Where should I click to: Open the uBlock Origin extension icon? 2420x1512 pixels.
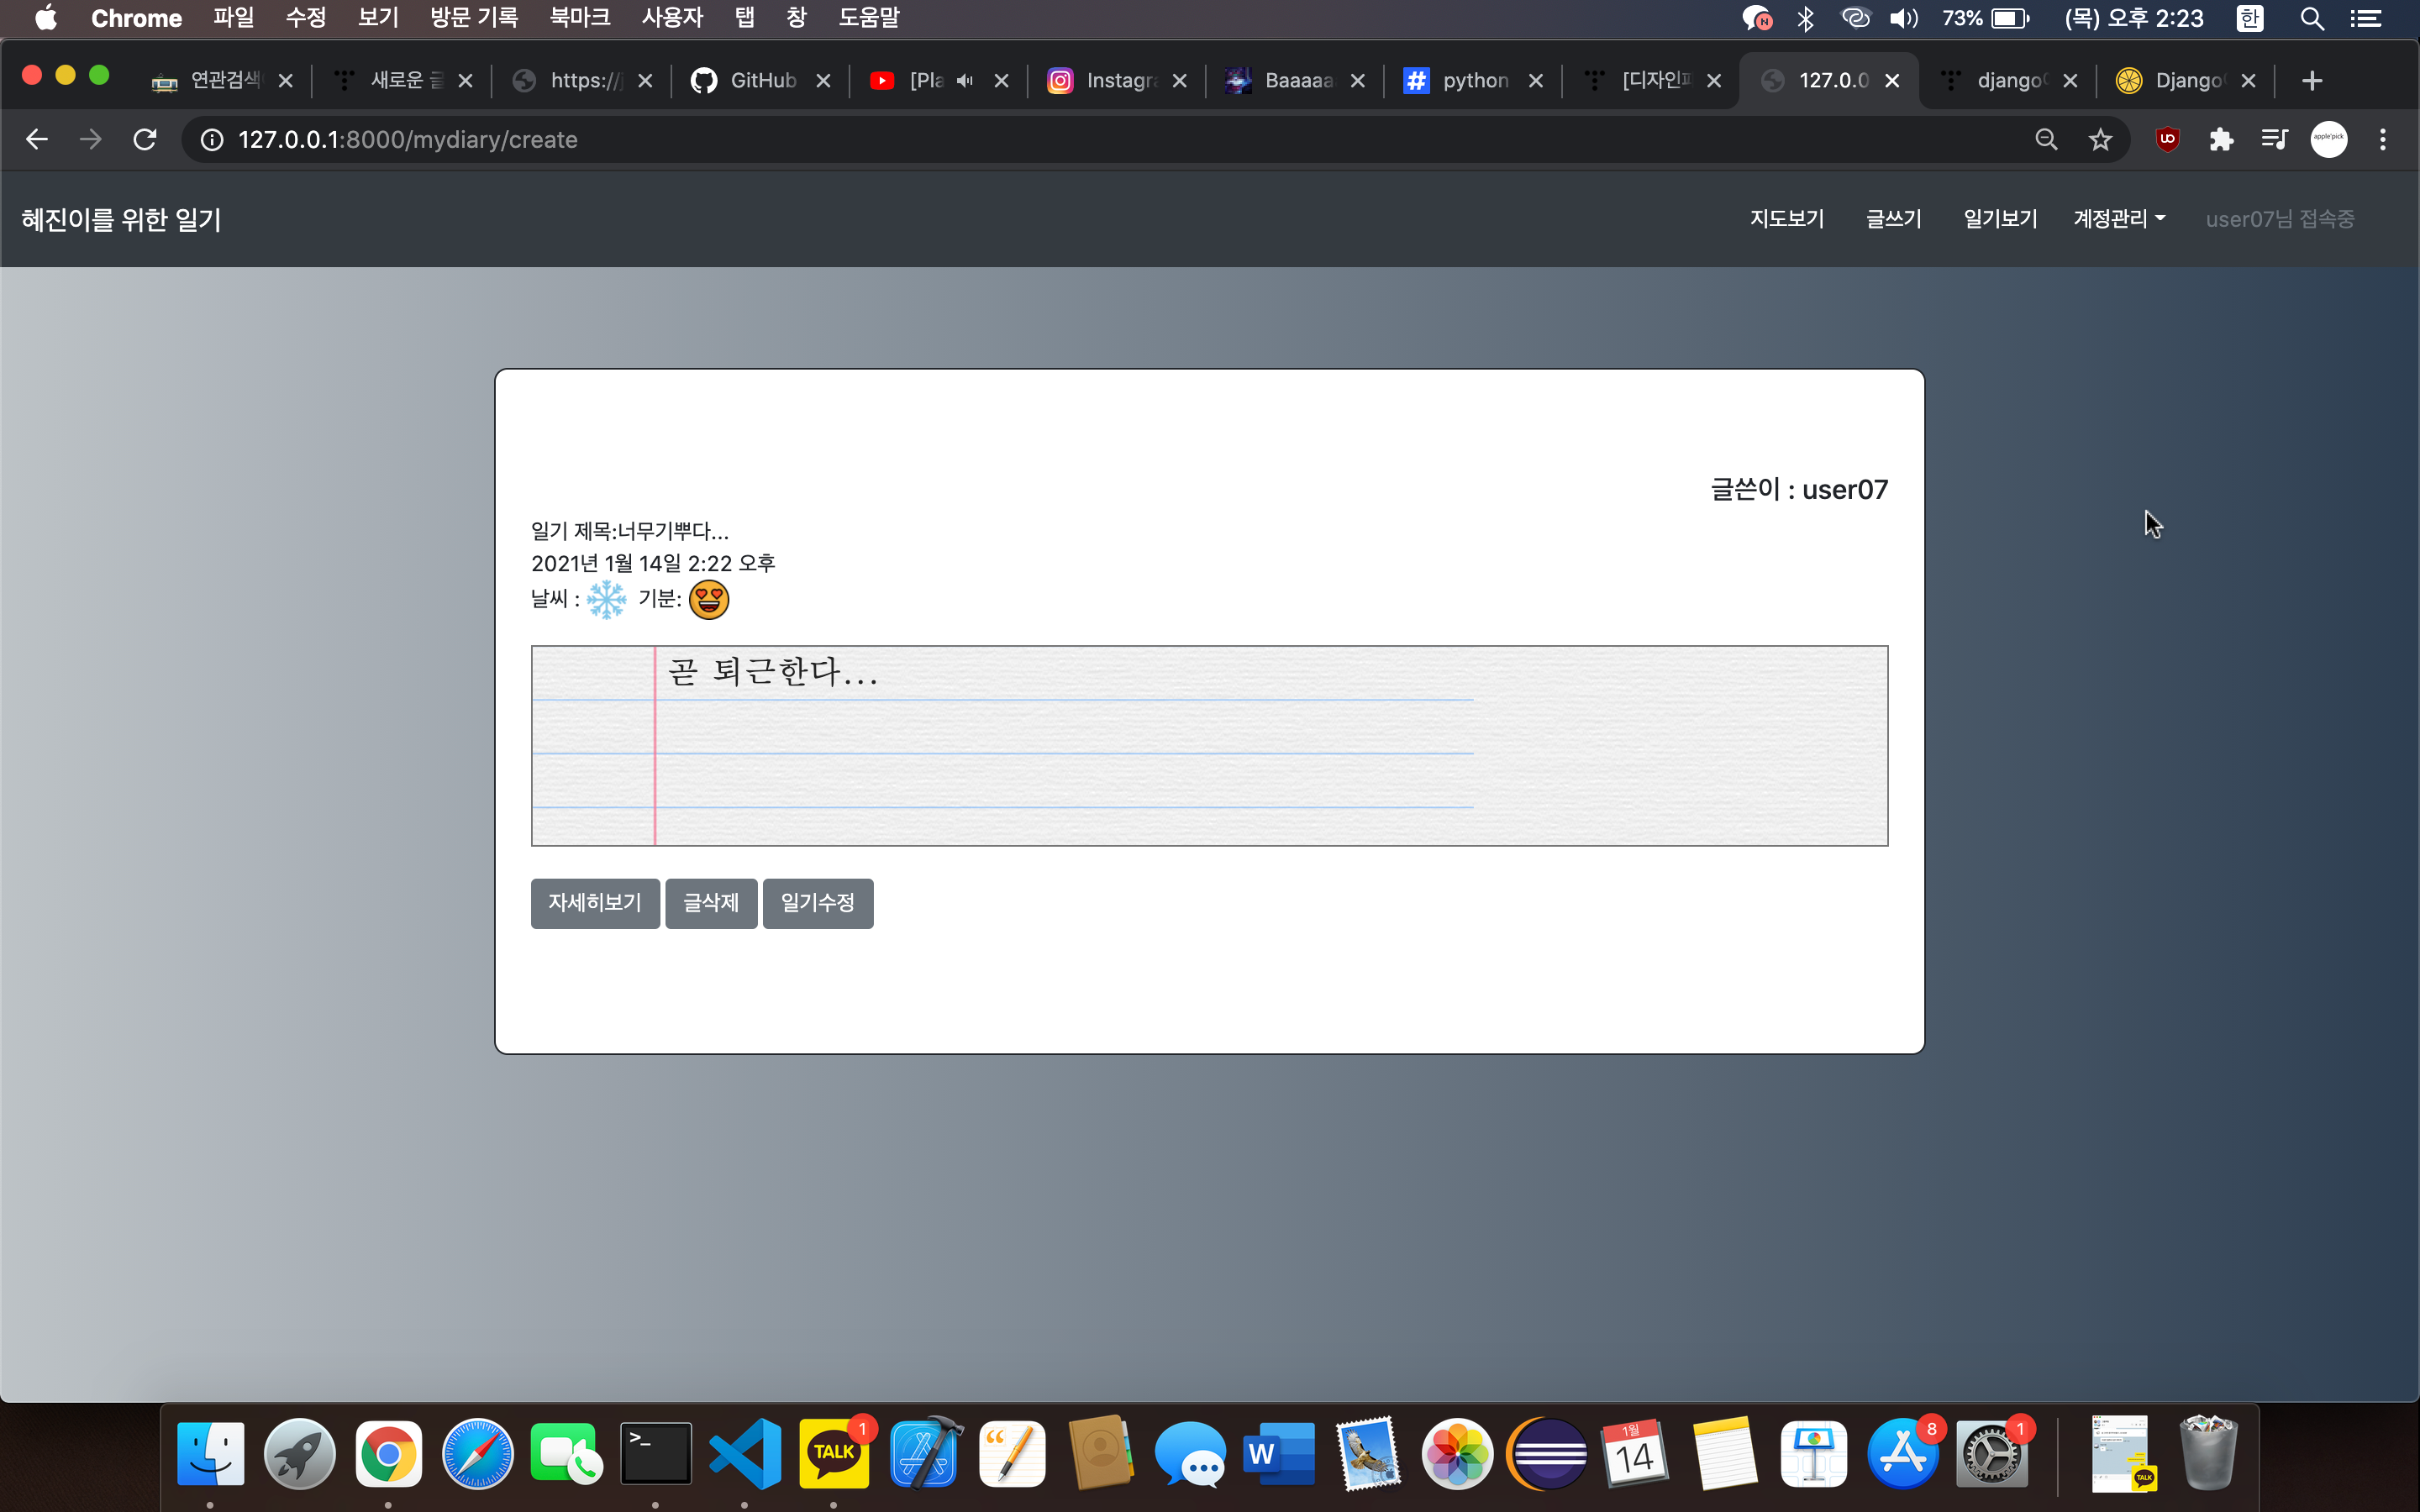(x=2167, y=139)
